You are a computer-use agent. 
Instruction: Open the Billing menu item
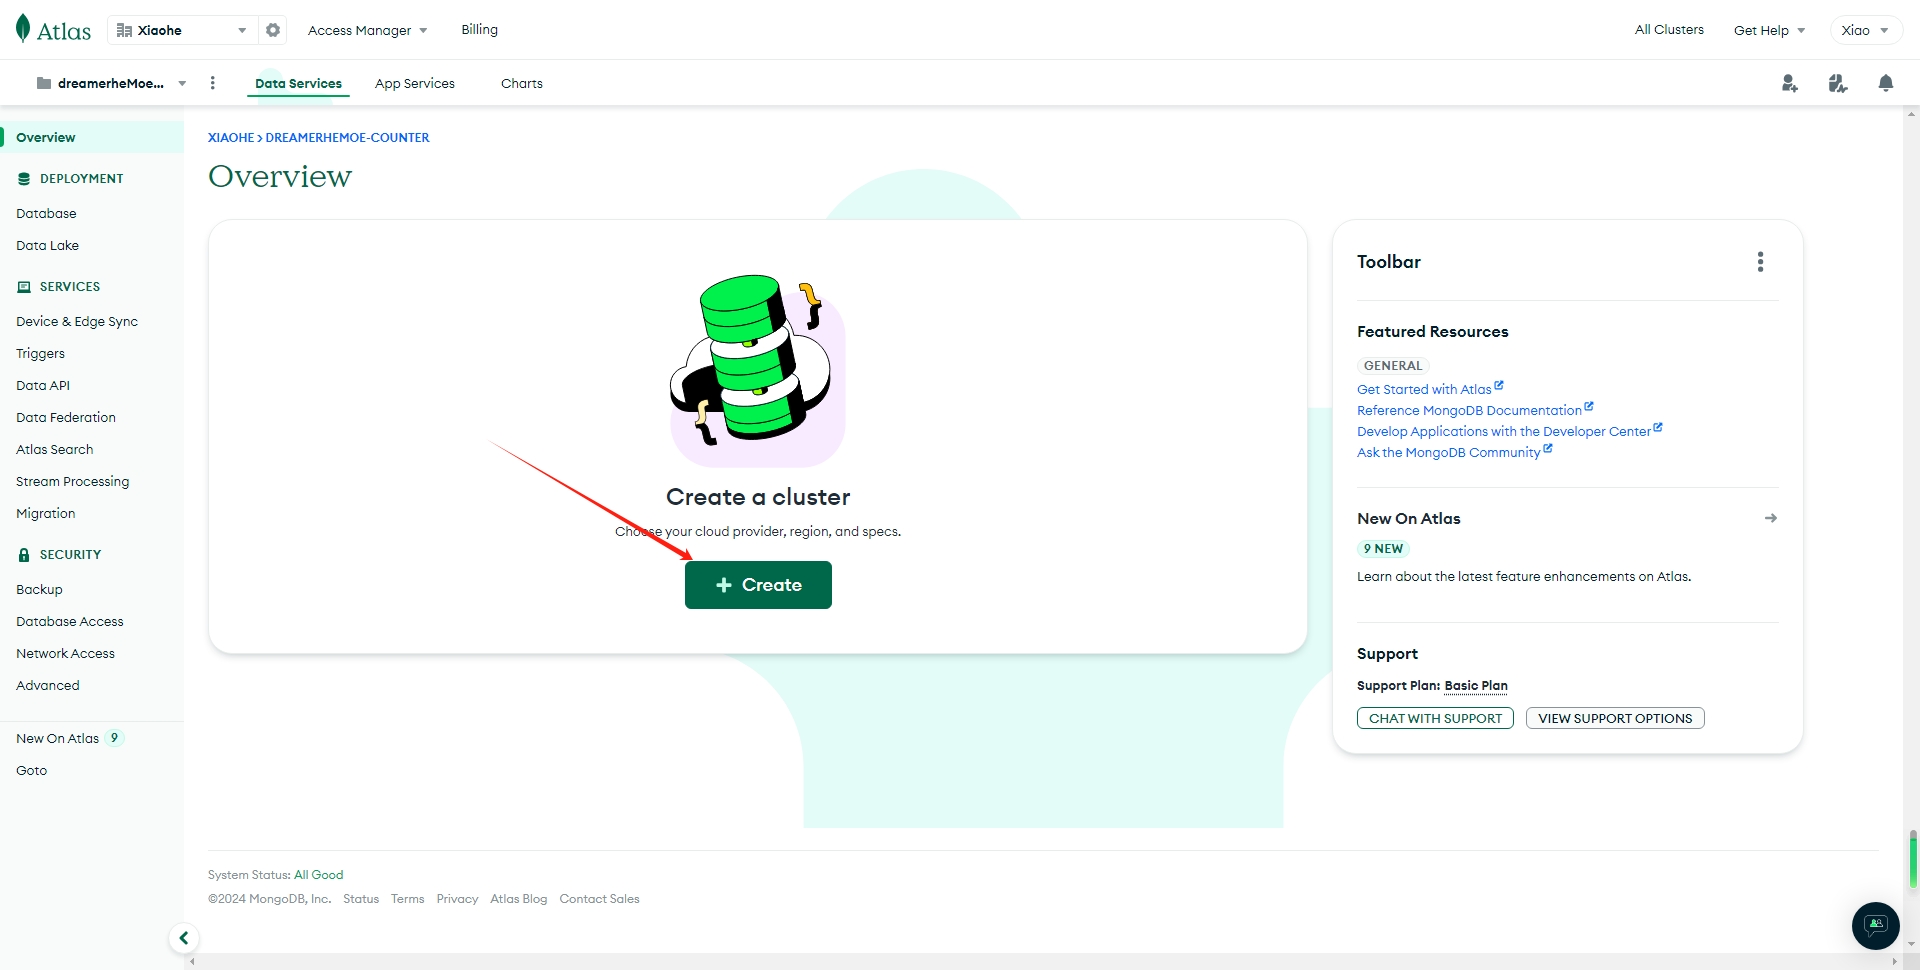tap(480, 30)
